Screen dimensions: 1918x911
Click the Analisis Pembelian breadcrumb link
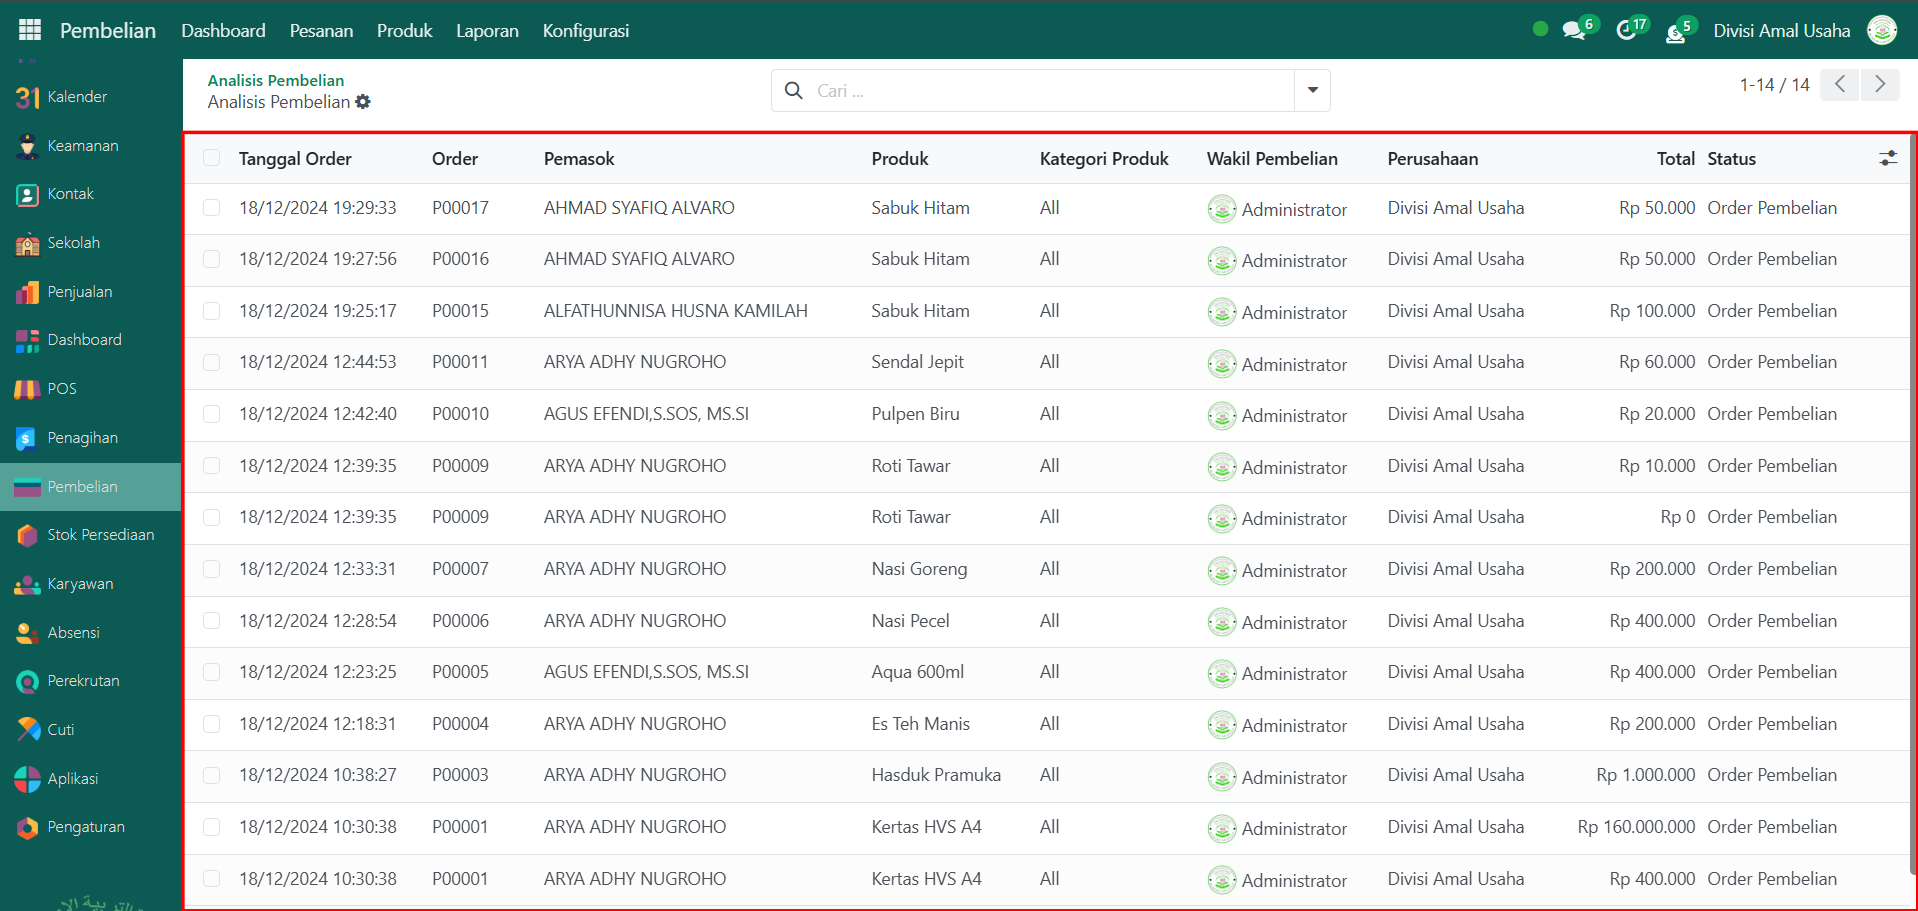[x=275, y=80]
